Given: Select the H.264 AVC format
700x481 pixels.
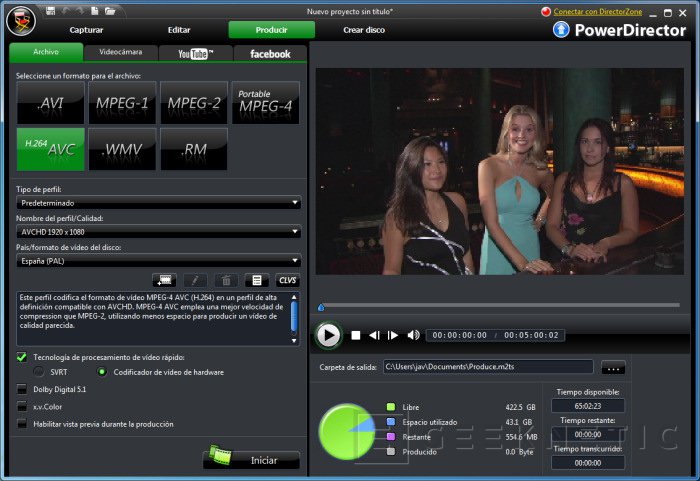Looking at the screenshot, I should (50, 149).
